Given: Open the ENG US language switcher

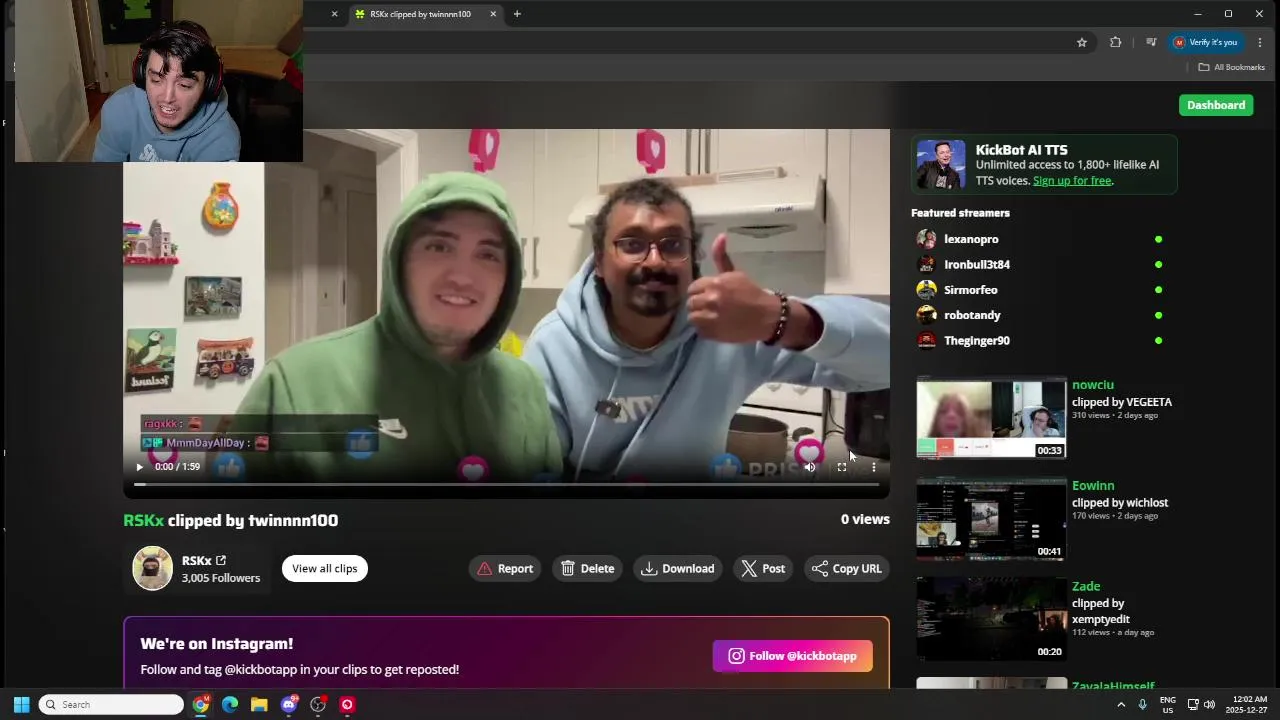Looking at the screenshot, I should coord(1168,705).
